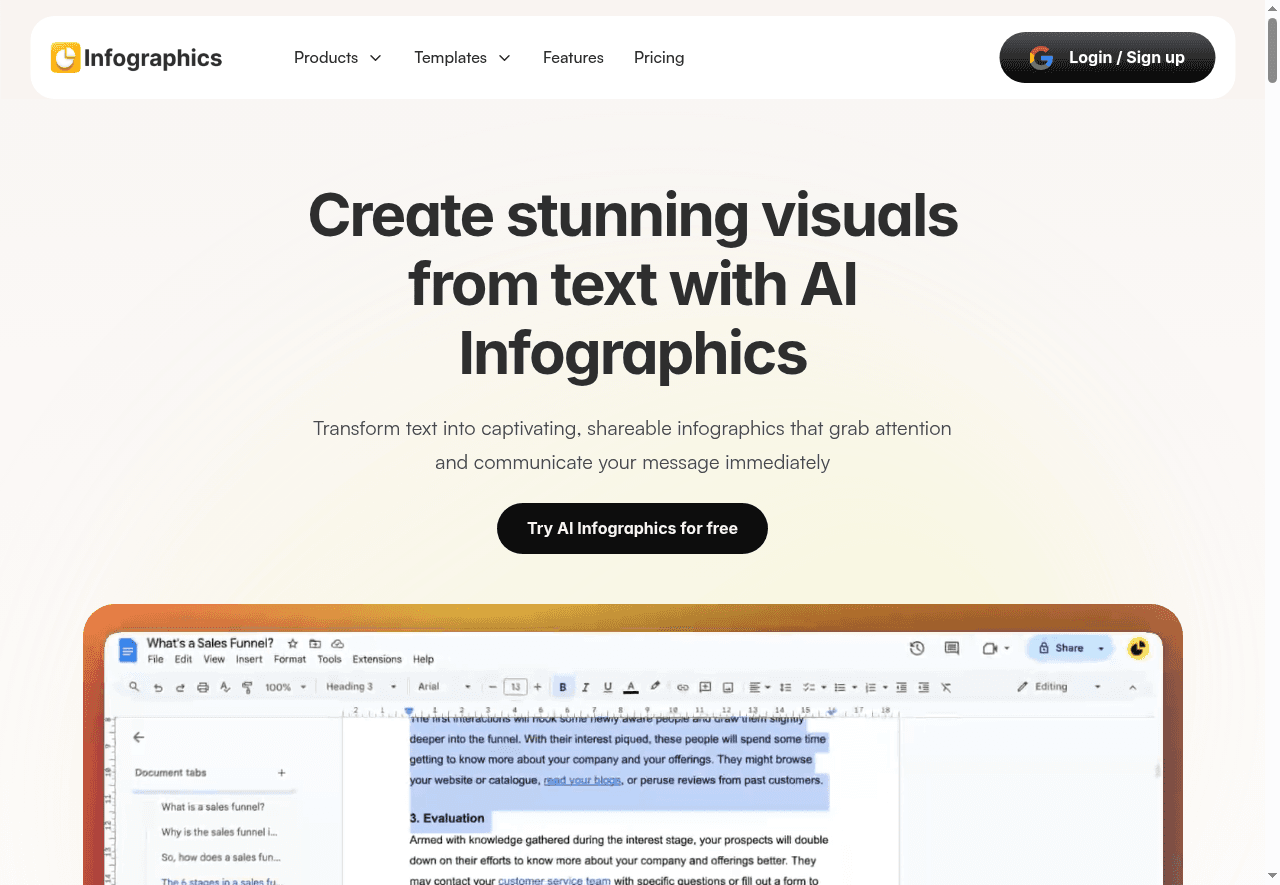1280x885 pixels.
Task: Clear formatting of selected text
Action: tap(946, 687)
